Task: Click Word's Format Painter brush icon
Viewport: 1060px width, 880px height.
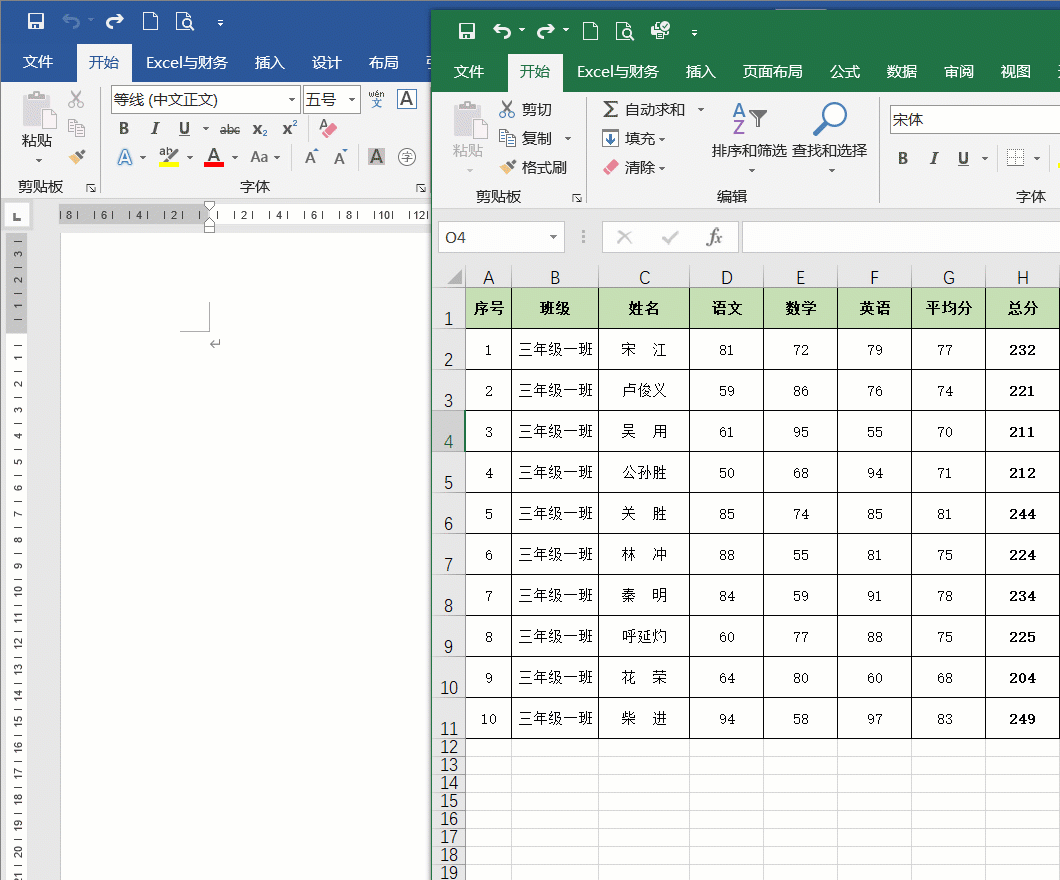Action: pyautogui.click(x=76, y=157)
